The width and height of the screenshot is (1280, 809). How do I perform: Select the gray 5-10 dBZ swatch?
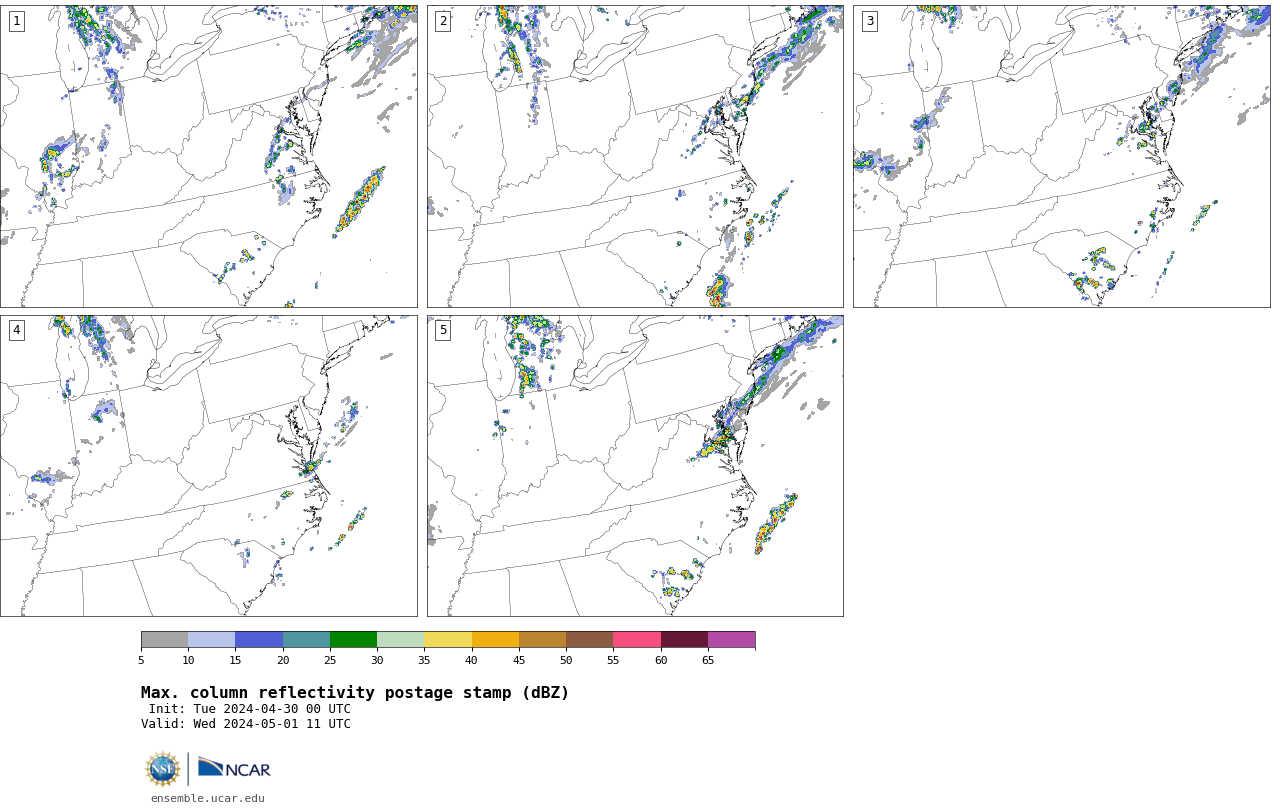click(x=164, y=640)
